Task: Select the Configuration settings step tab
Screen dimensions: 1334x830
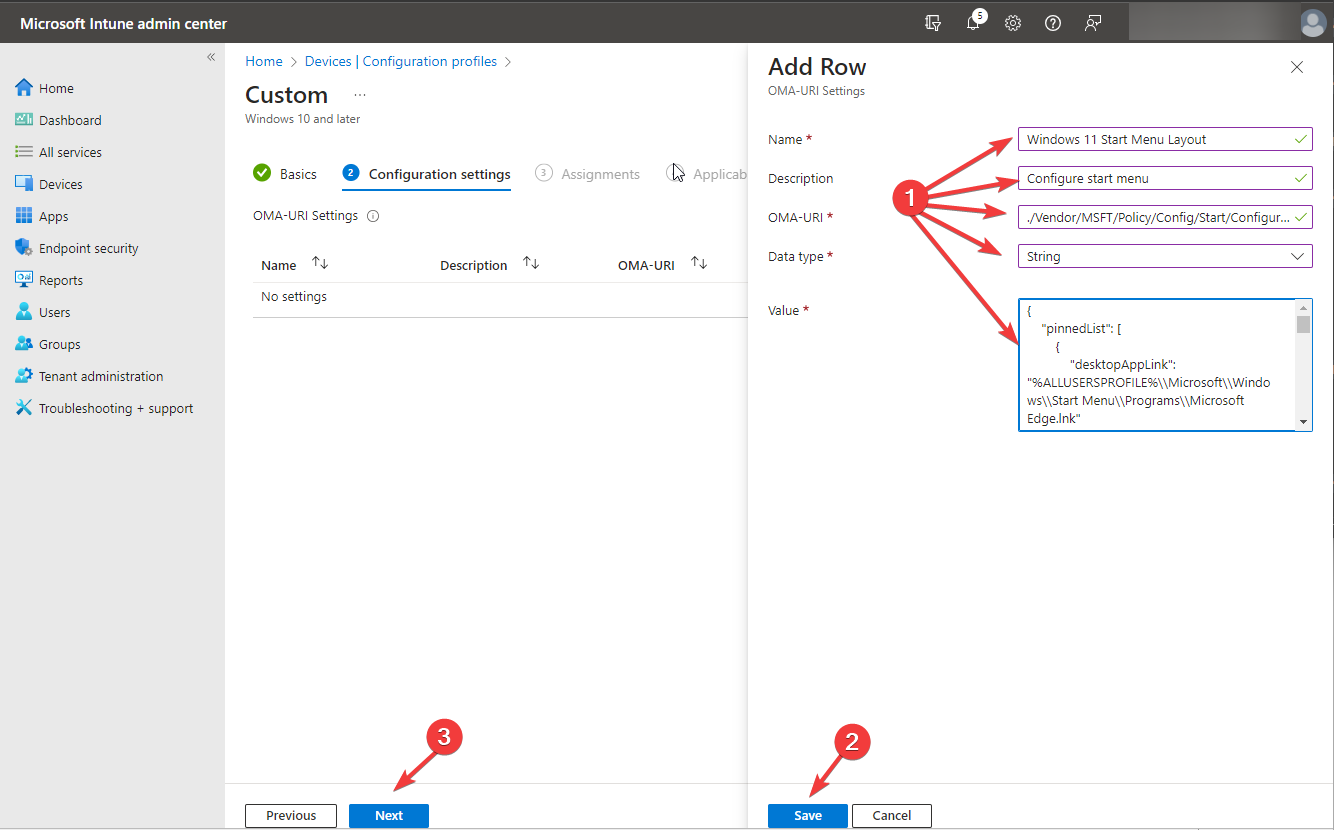Action: coord(427,173)
